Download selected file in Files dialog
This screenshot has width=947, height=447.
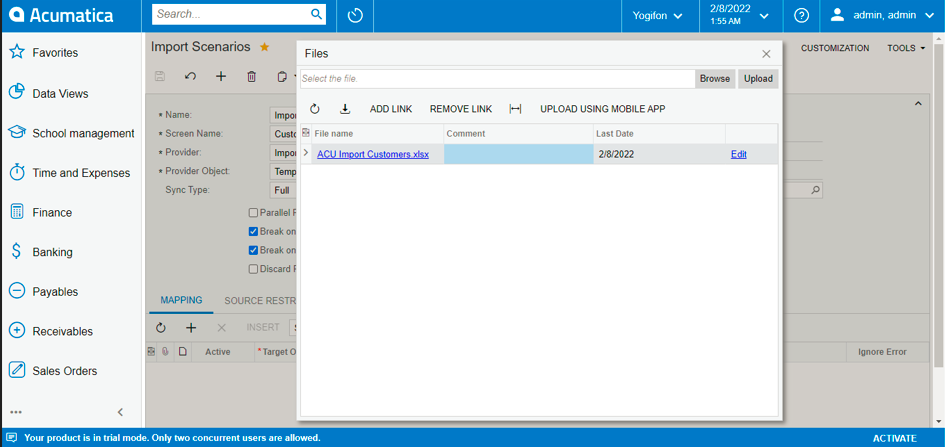coord(345,109)
